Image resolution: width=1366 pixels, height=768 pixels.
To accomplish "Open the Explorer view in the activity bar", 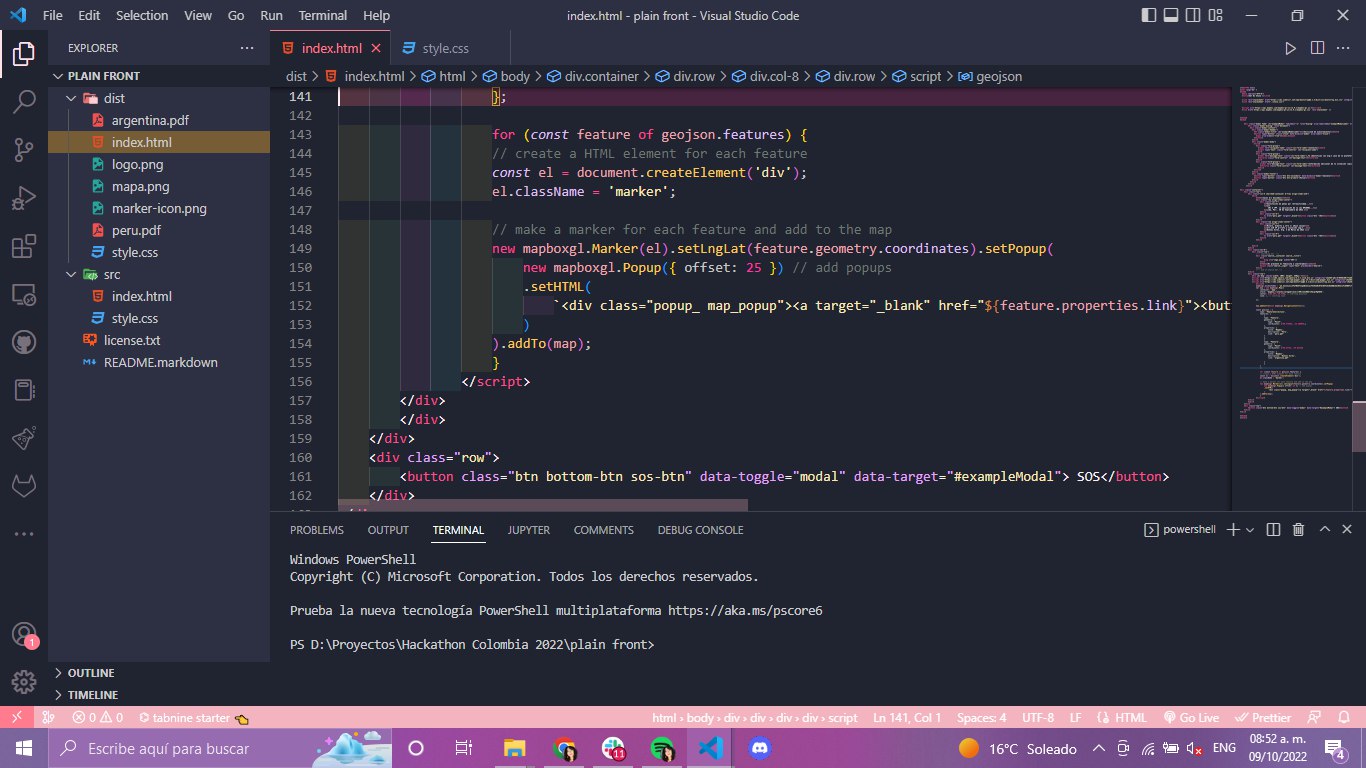I will point(24,55).
